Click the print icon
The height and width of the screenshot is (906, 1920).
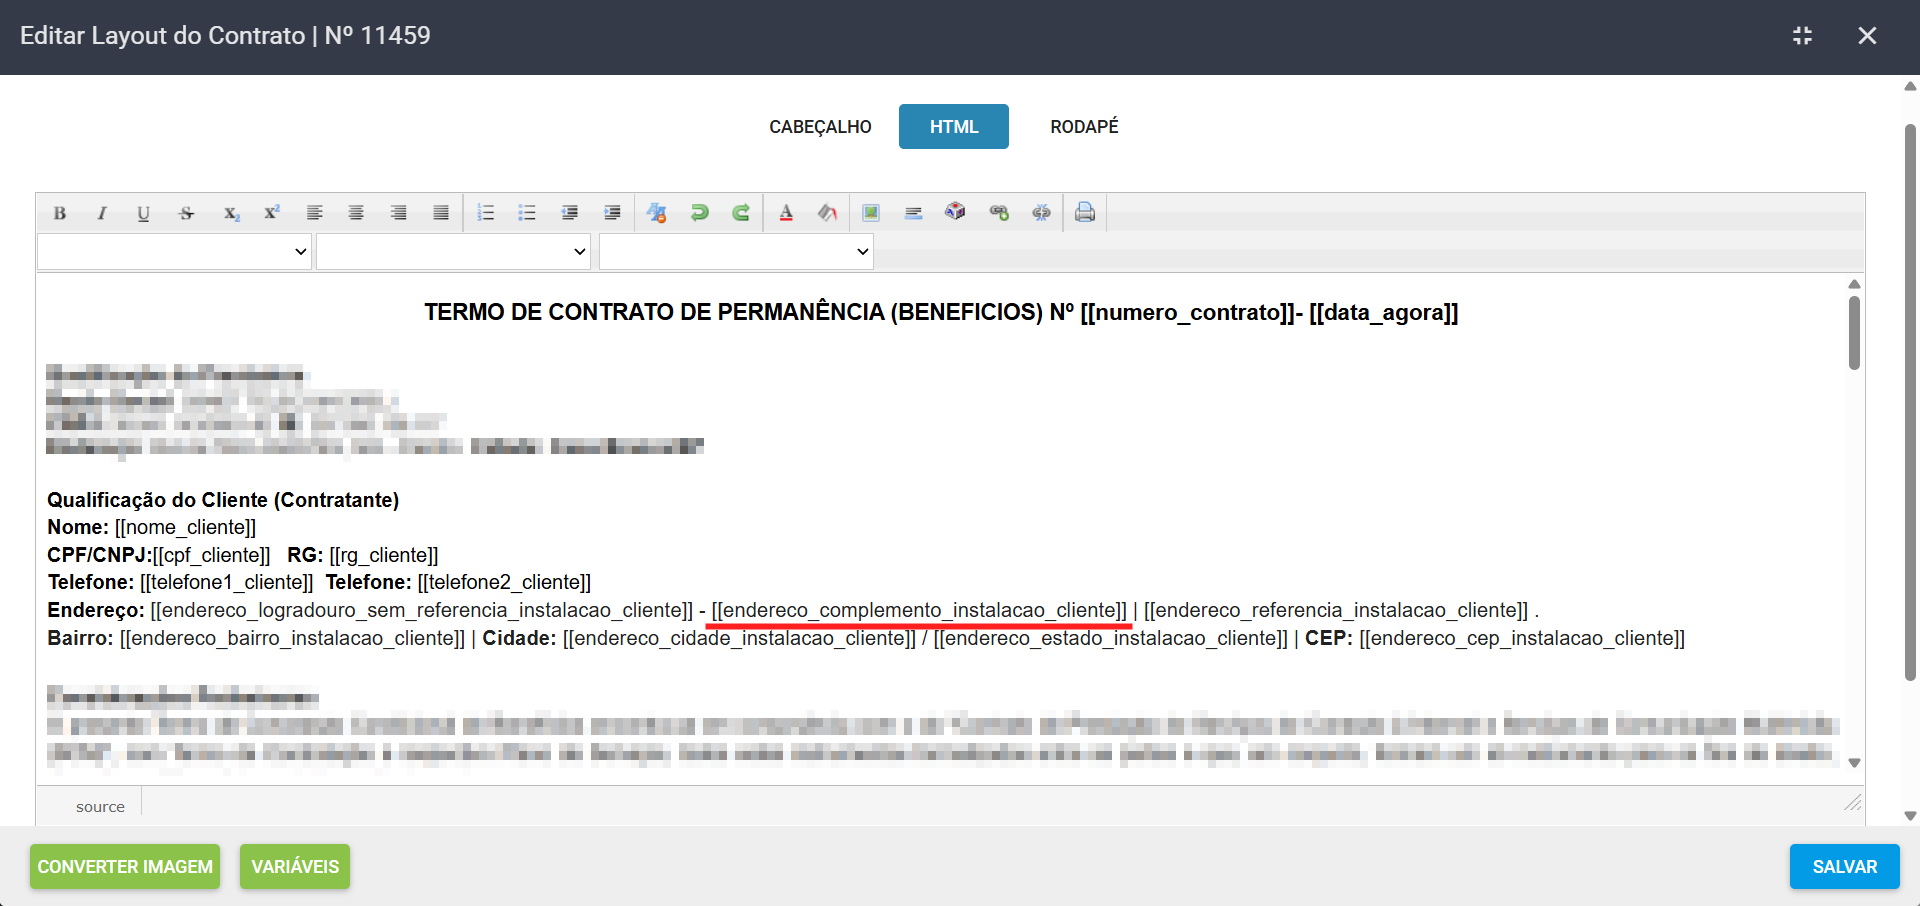[1085, 213]
